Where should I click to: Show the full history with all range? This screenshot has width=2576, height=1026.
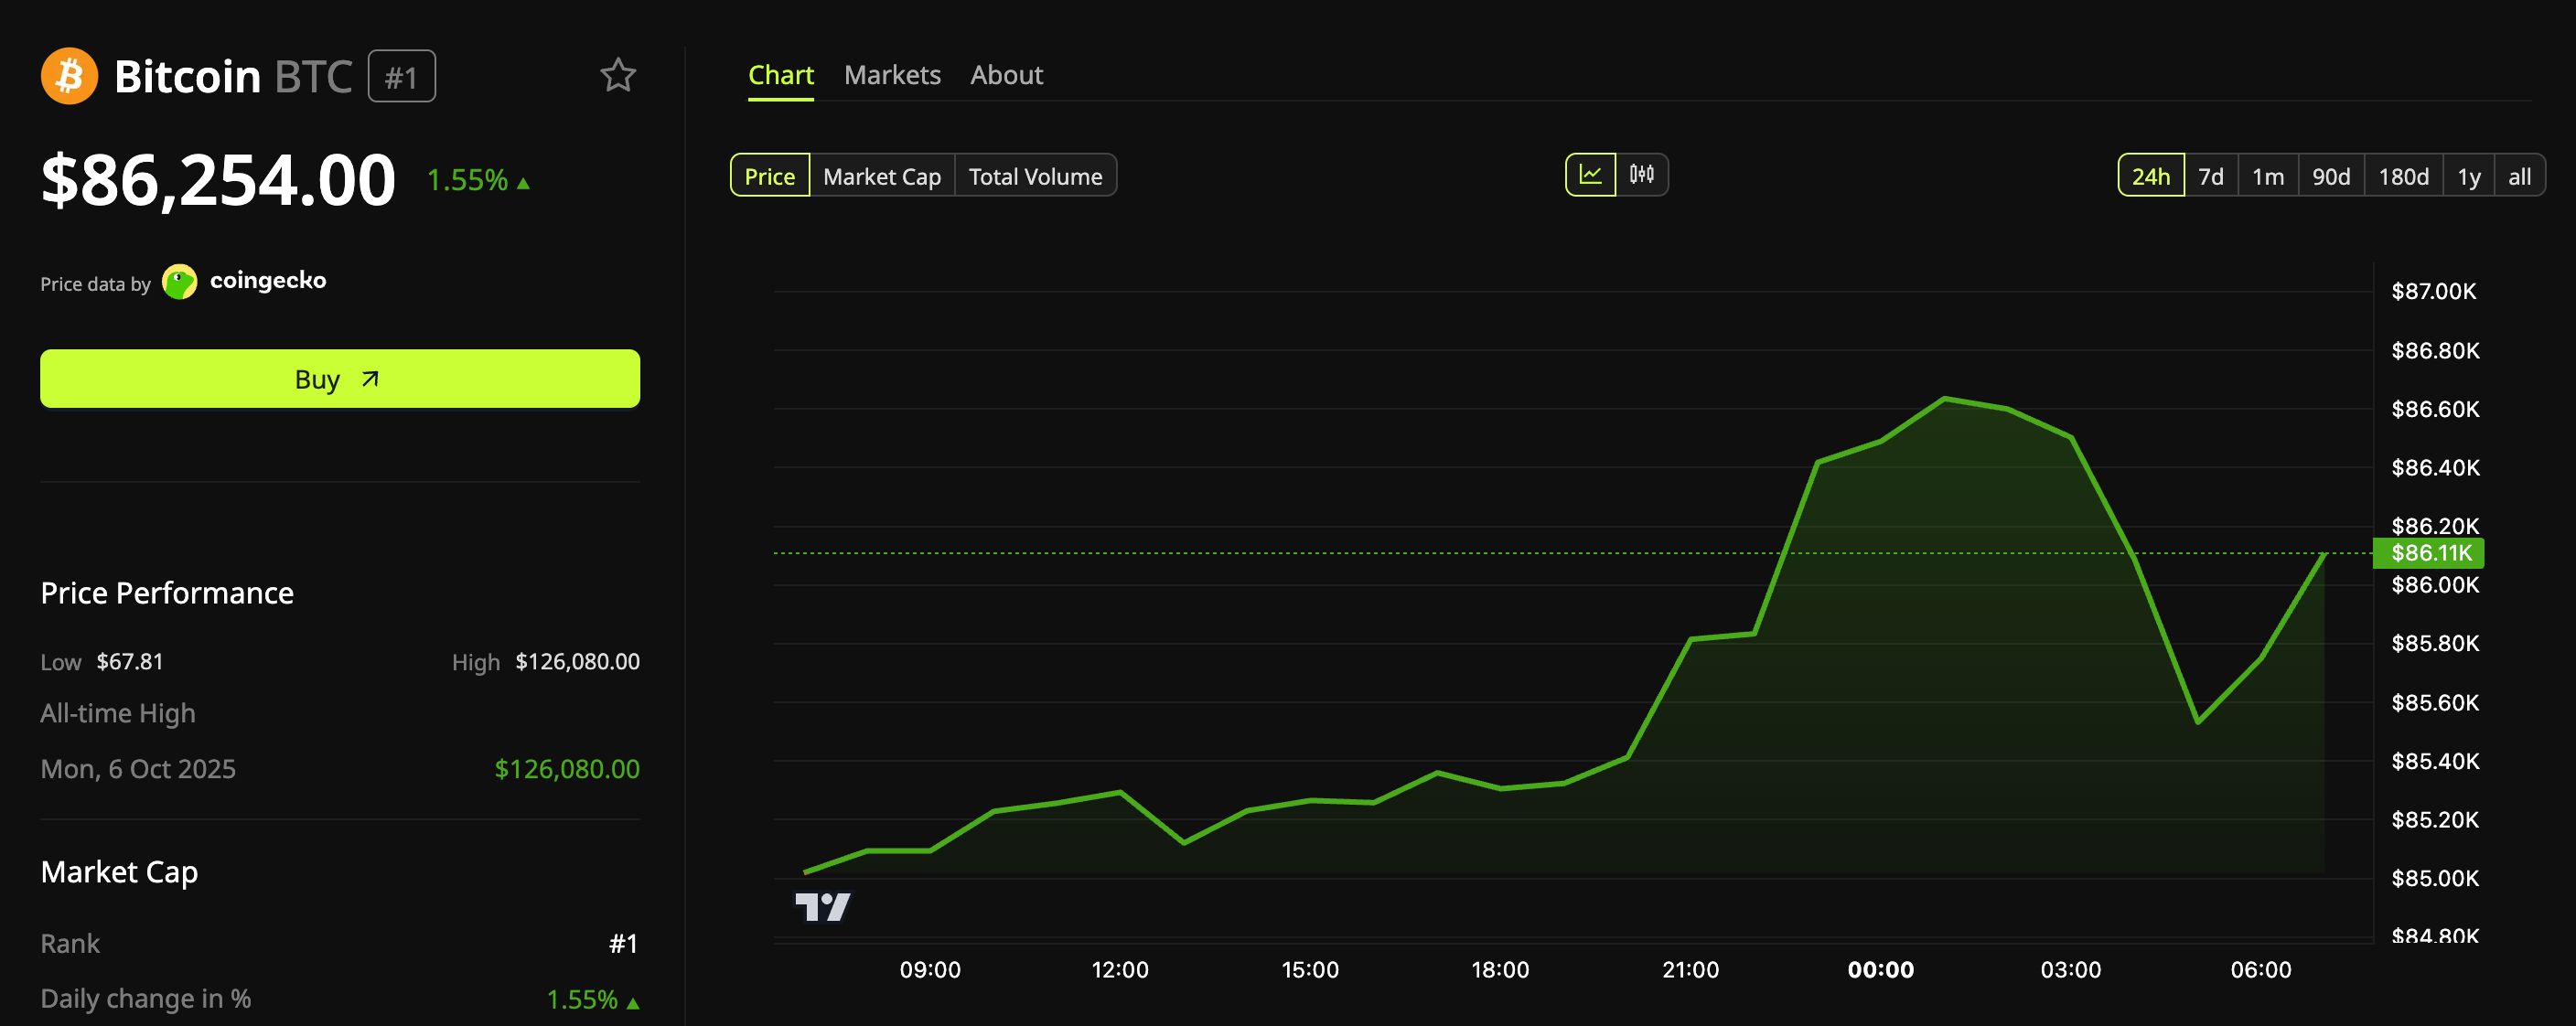tap(2519, 176)
